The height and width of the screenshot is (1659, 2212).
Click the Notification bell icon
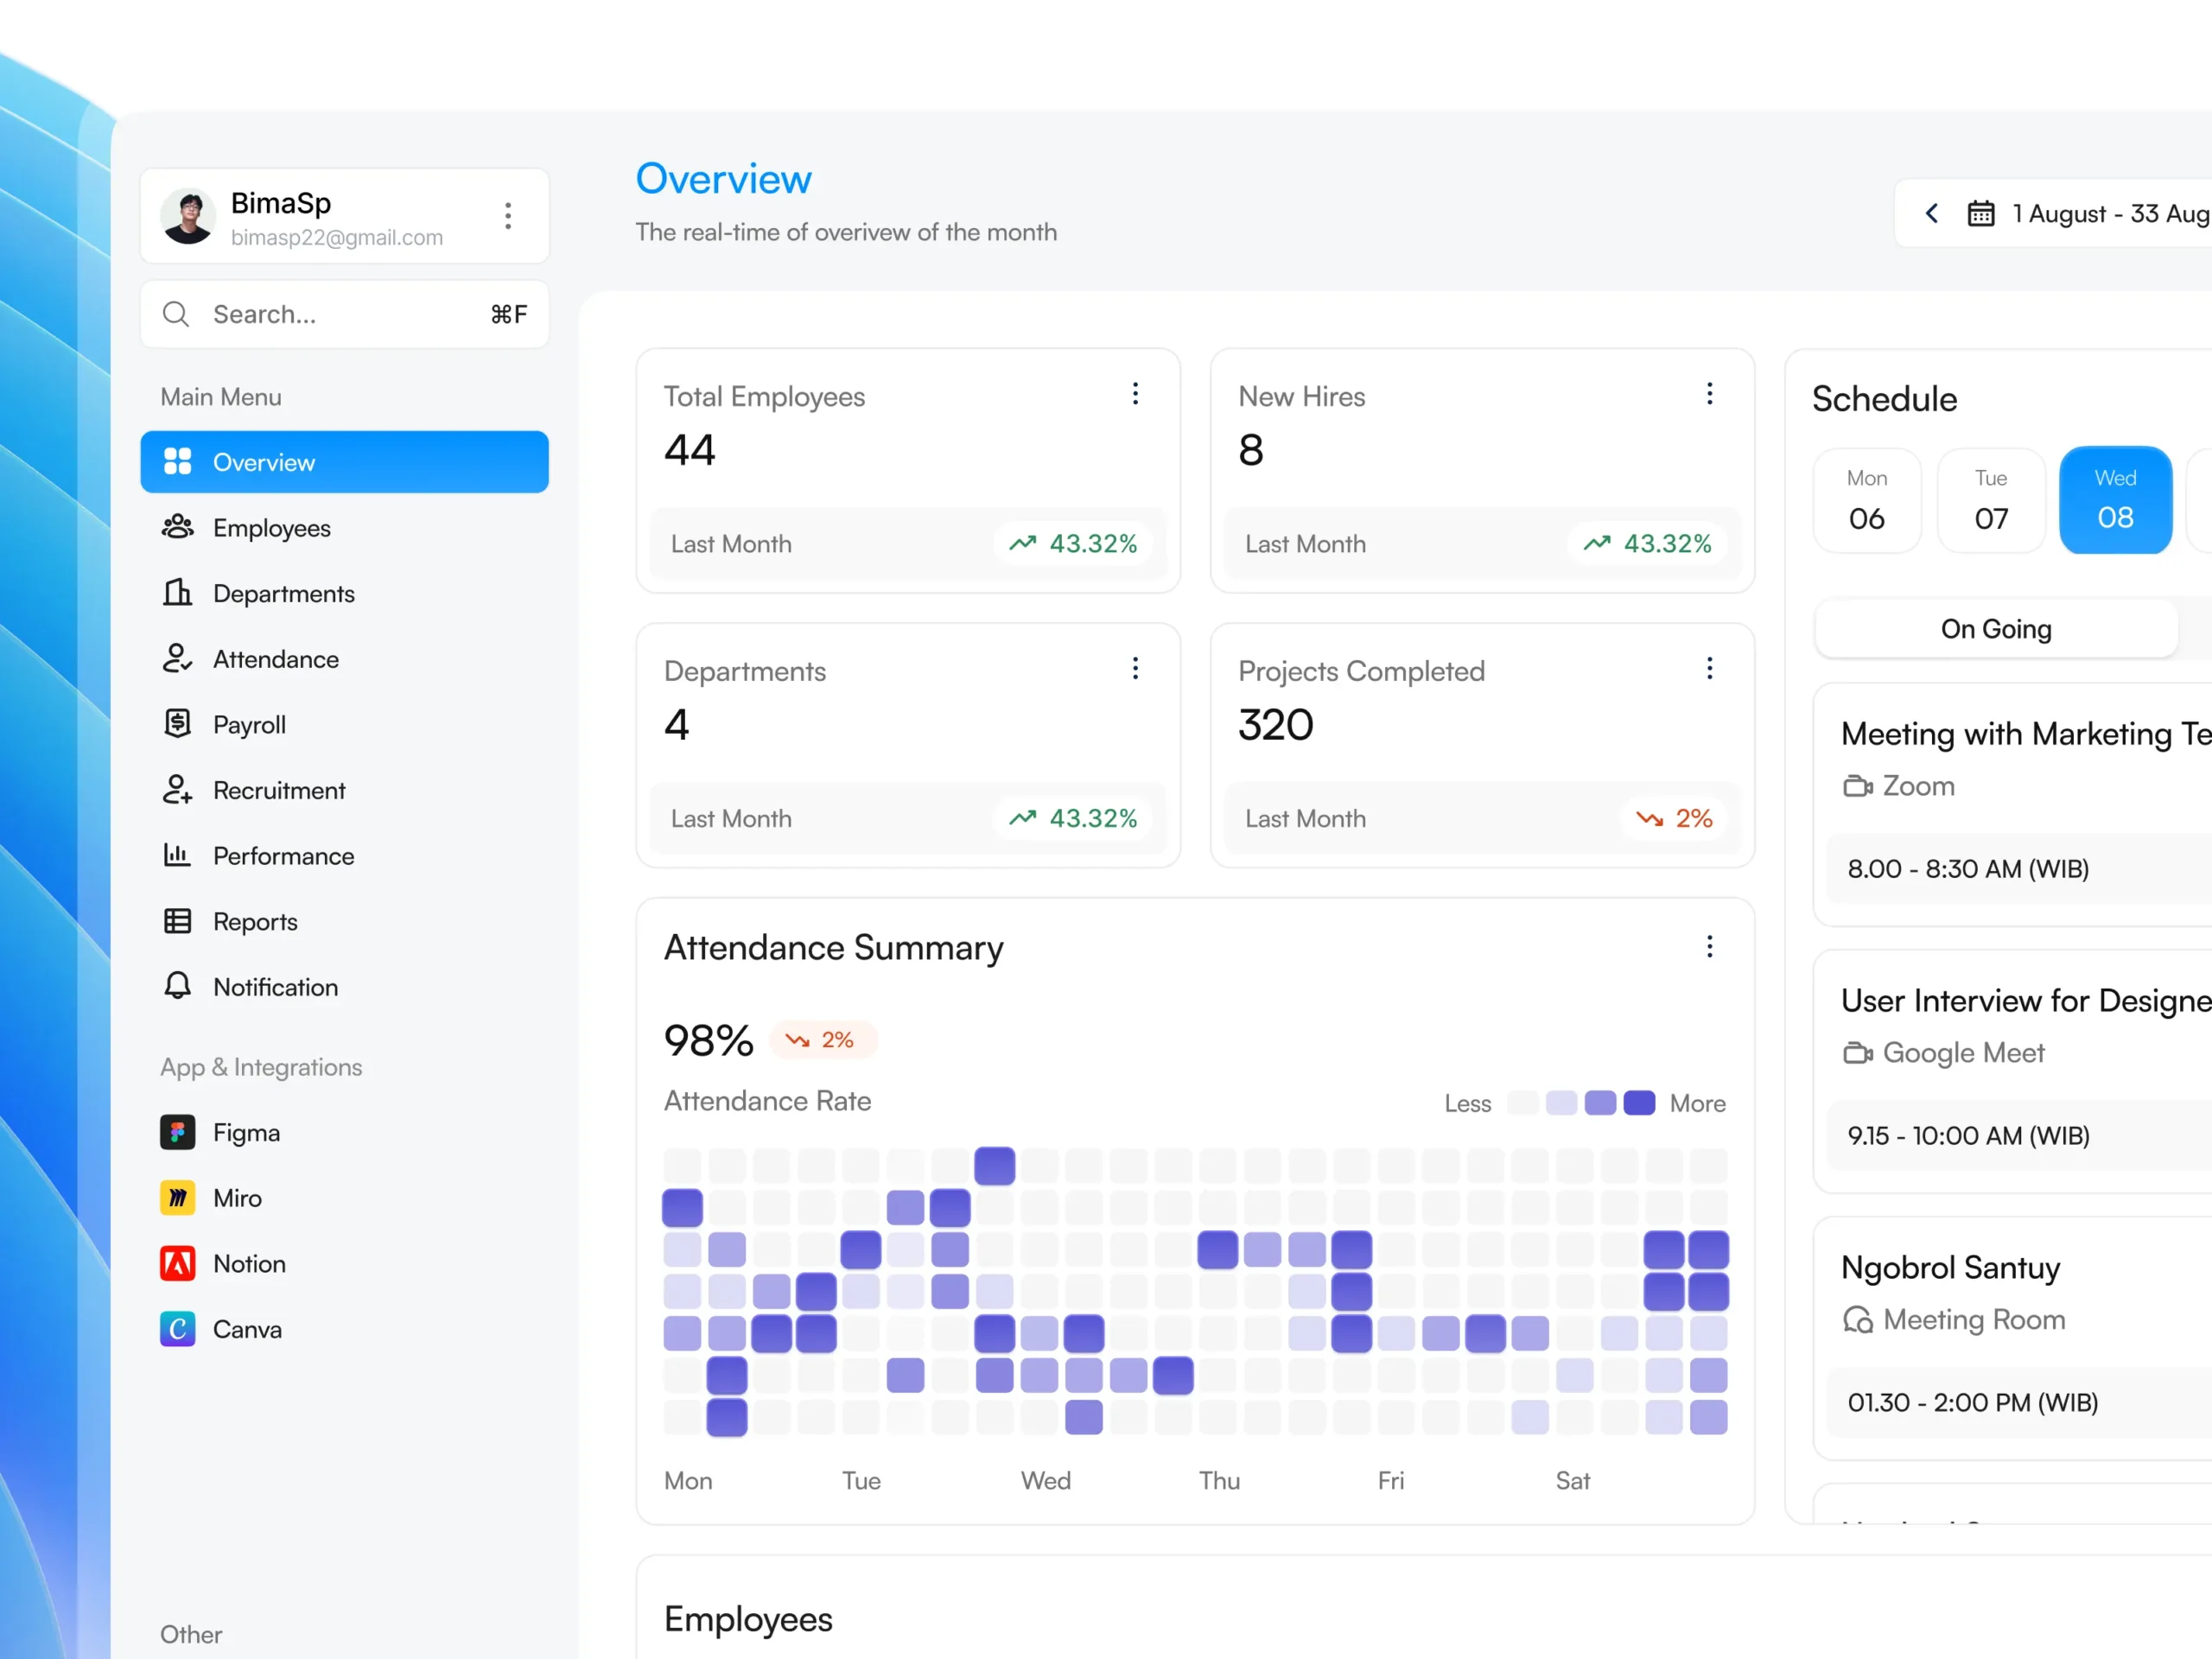177,986
